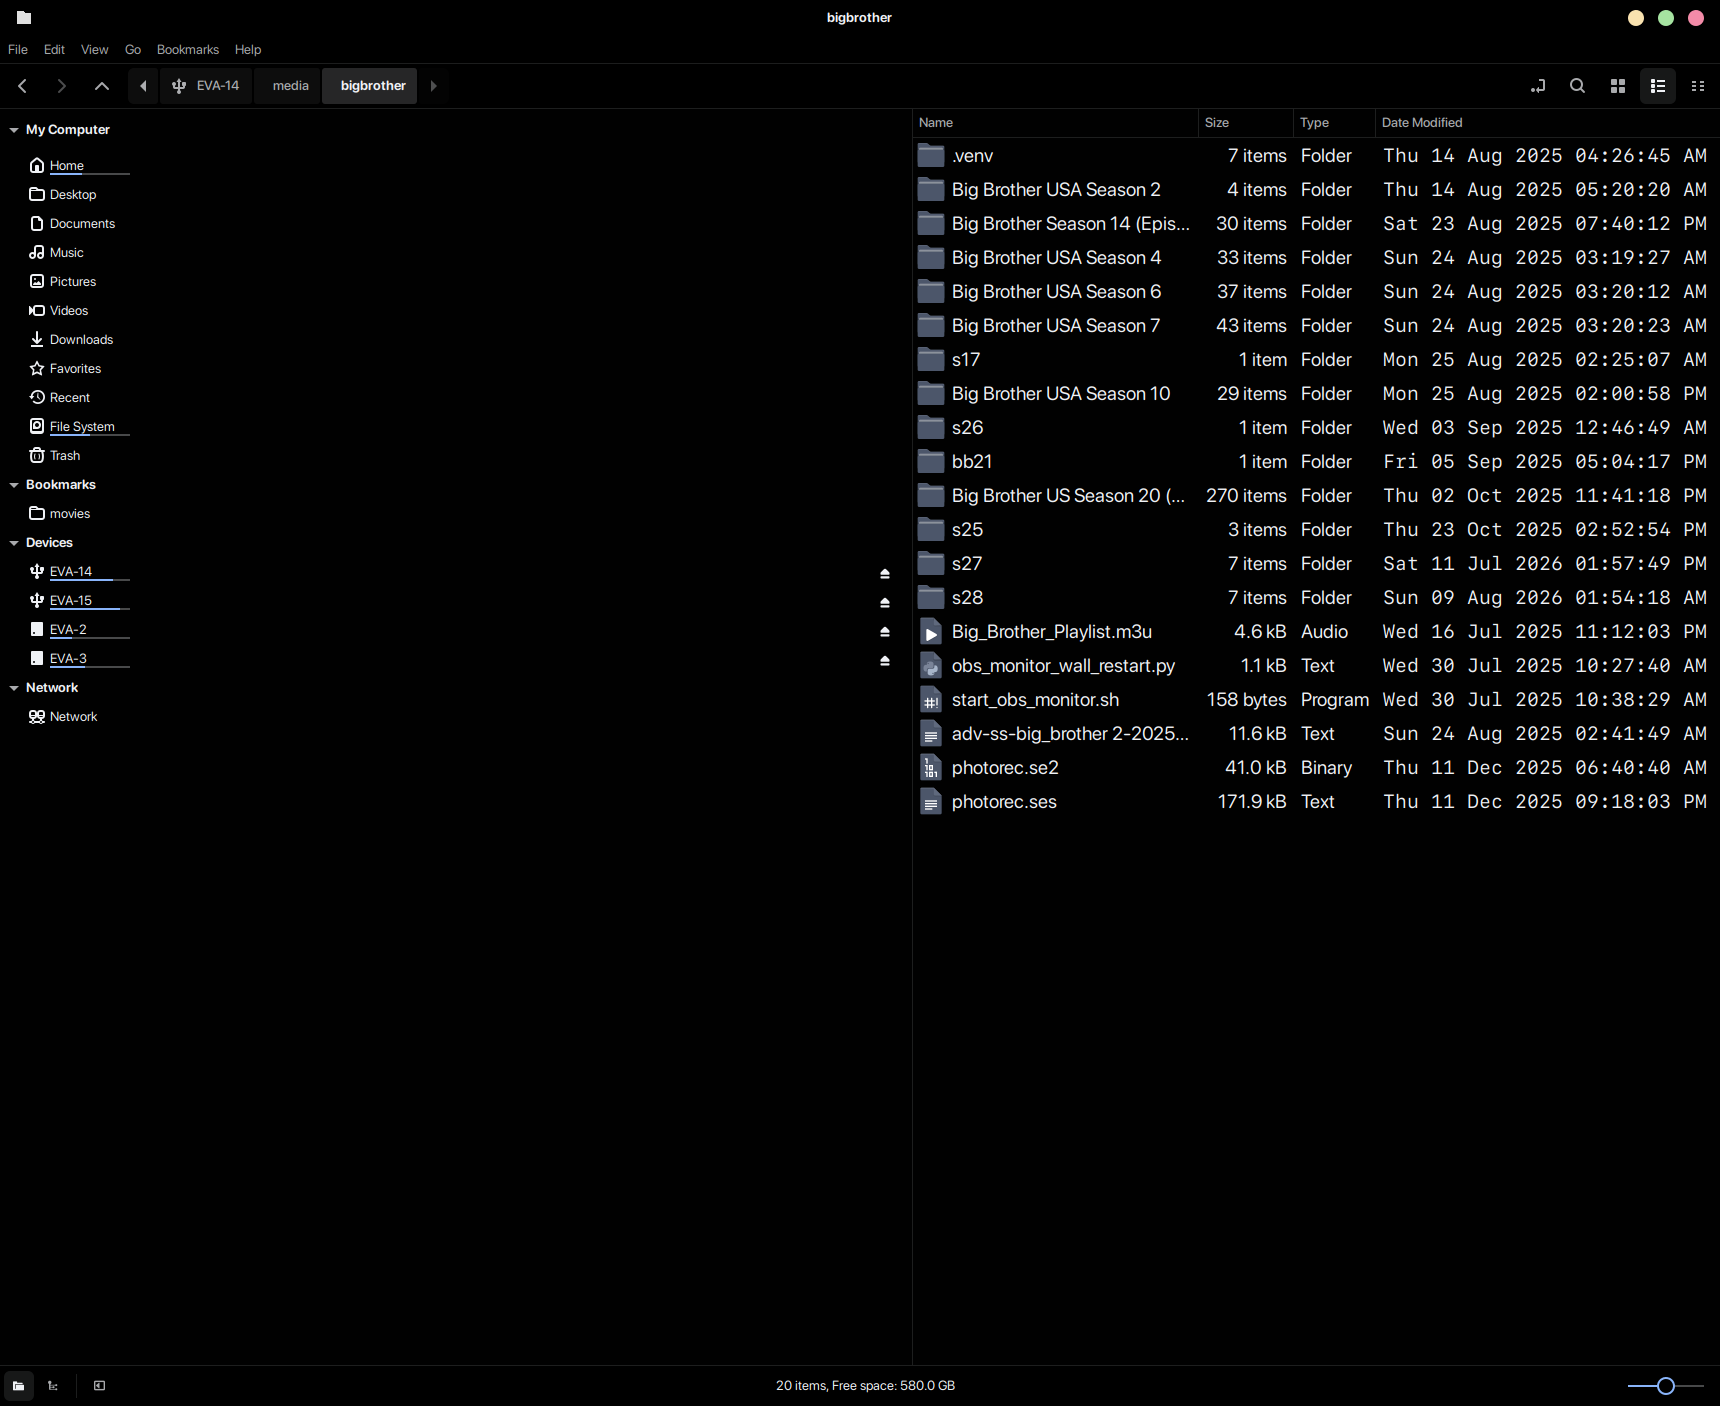1720x1406 pixels.
Task: Open the Help menu
Action: tap(248, 49)
